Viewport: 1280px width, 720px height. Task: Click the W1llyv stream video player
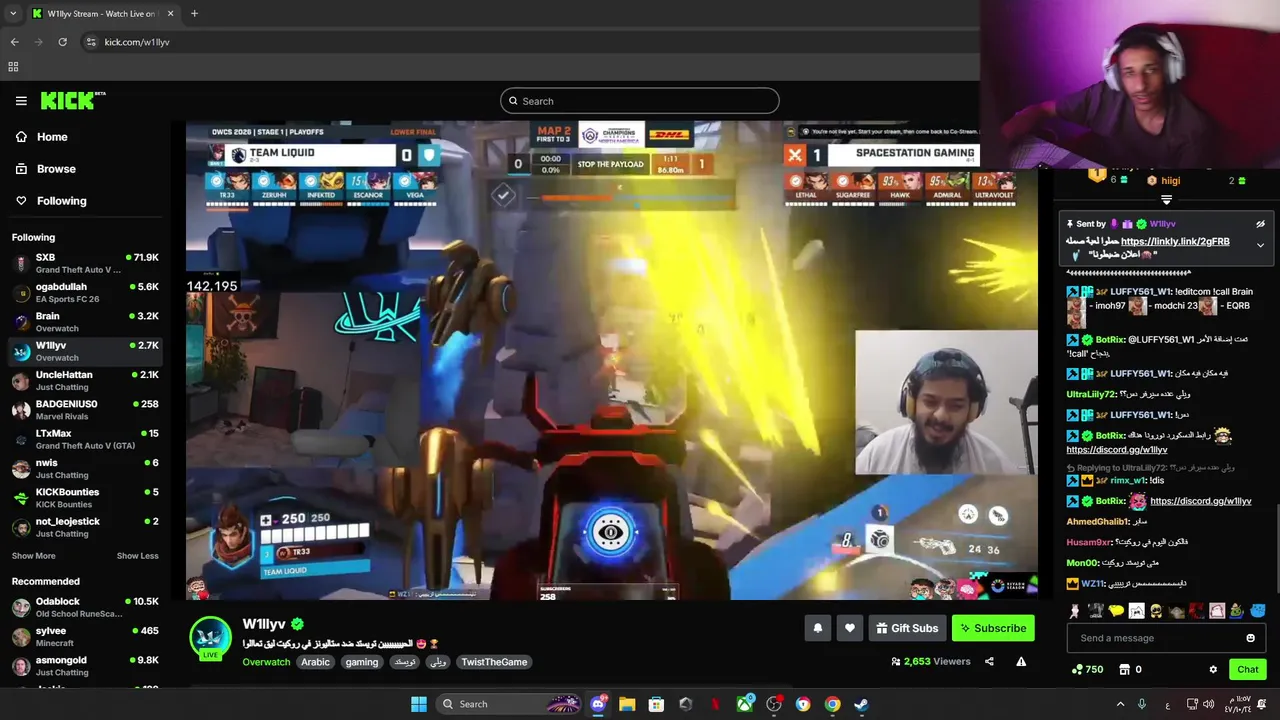pyautogui.click(x=612, y=360)
